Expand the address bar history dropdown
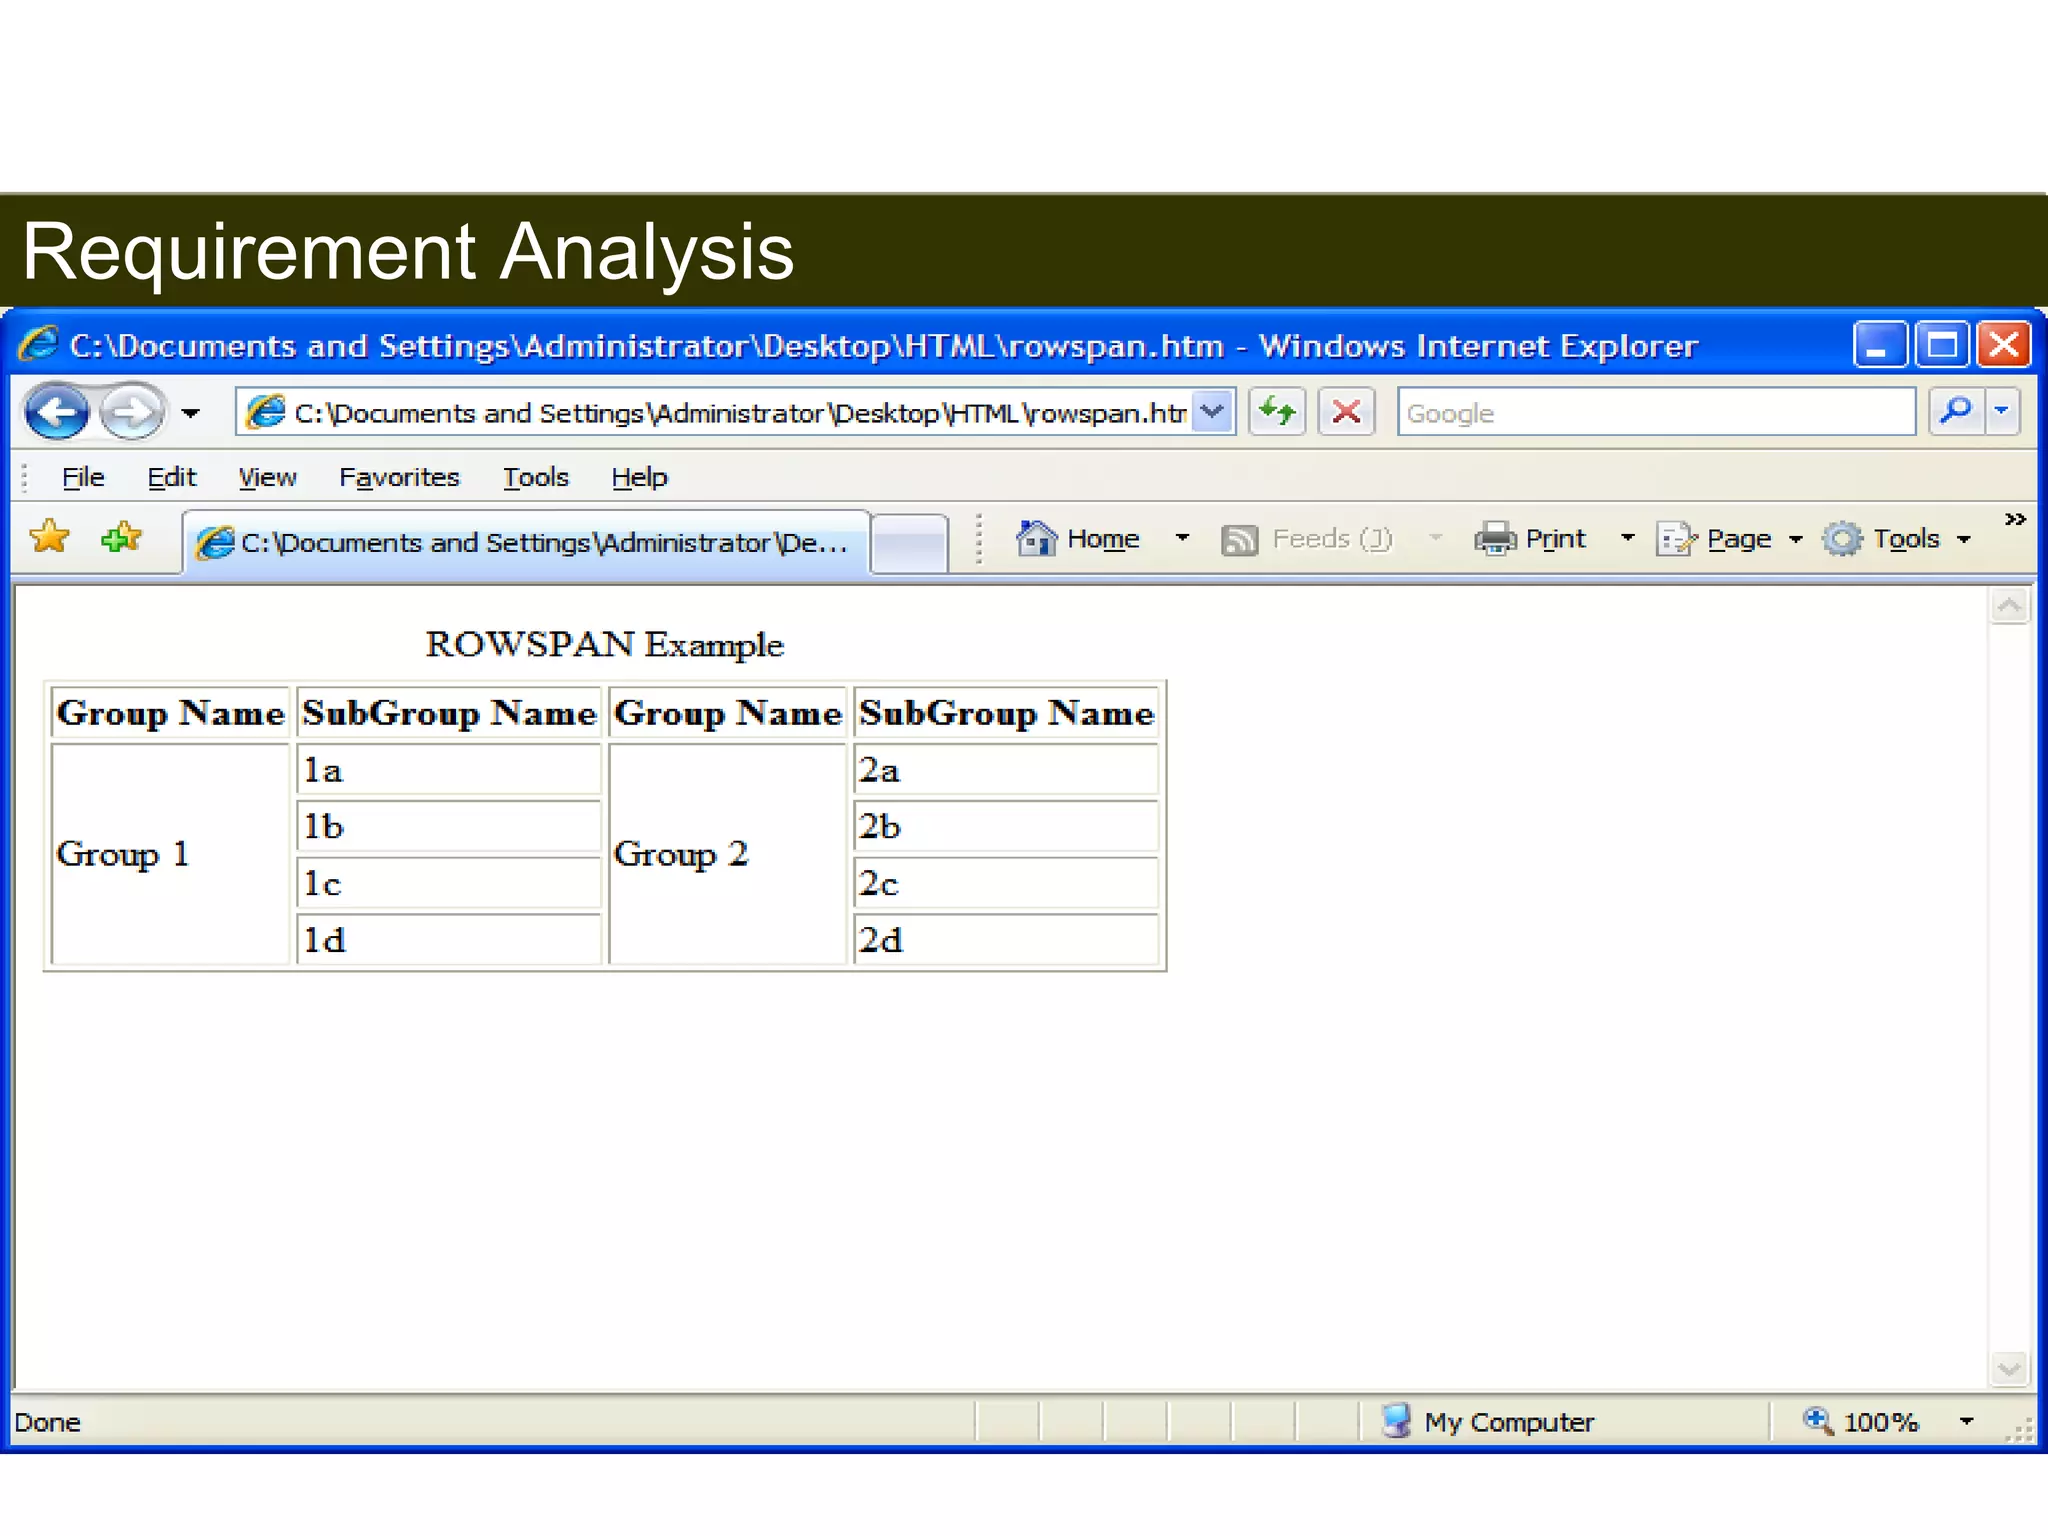Screen dimensions: 2048x1536 (x=1213, y=412)
